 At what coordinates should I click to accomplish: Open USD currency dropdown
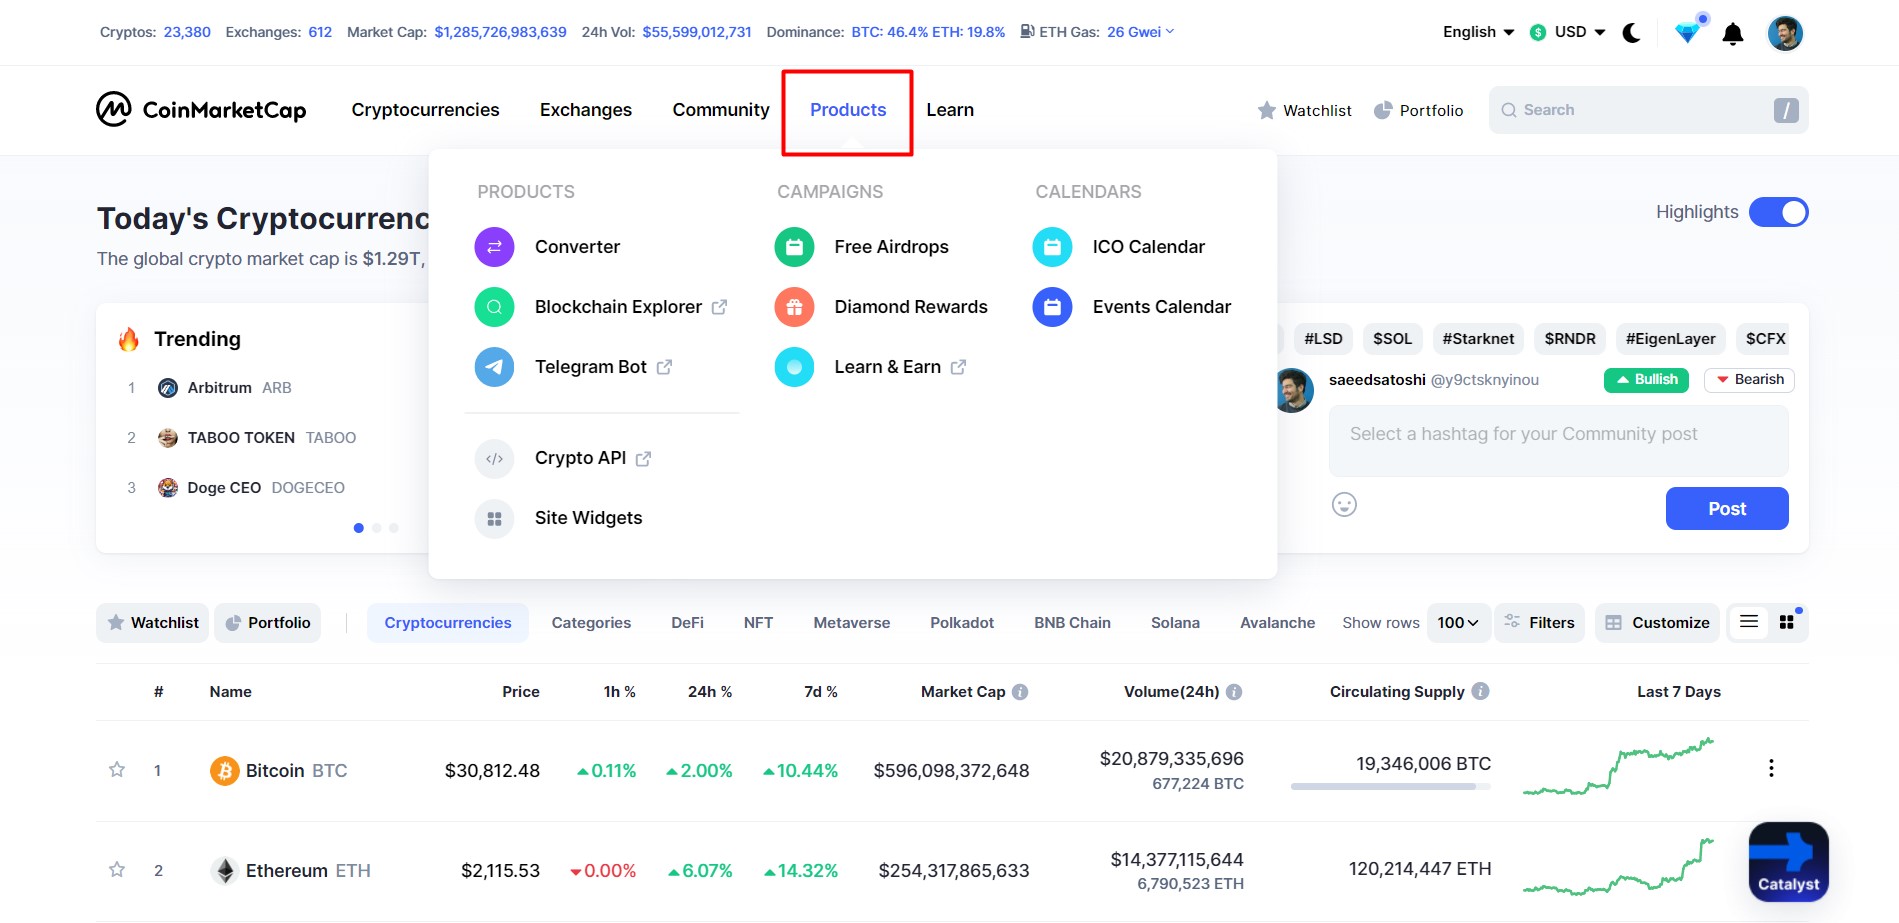[1567, 32]
